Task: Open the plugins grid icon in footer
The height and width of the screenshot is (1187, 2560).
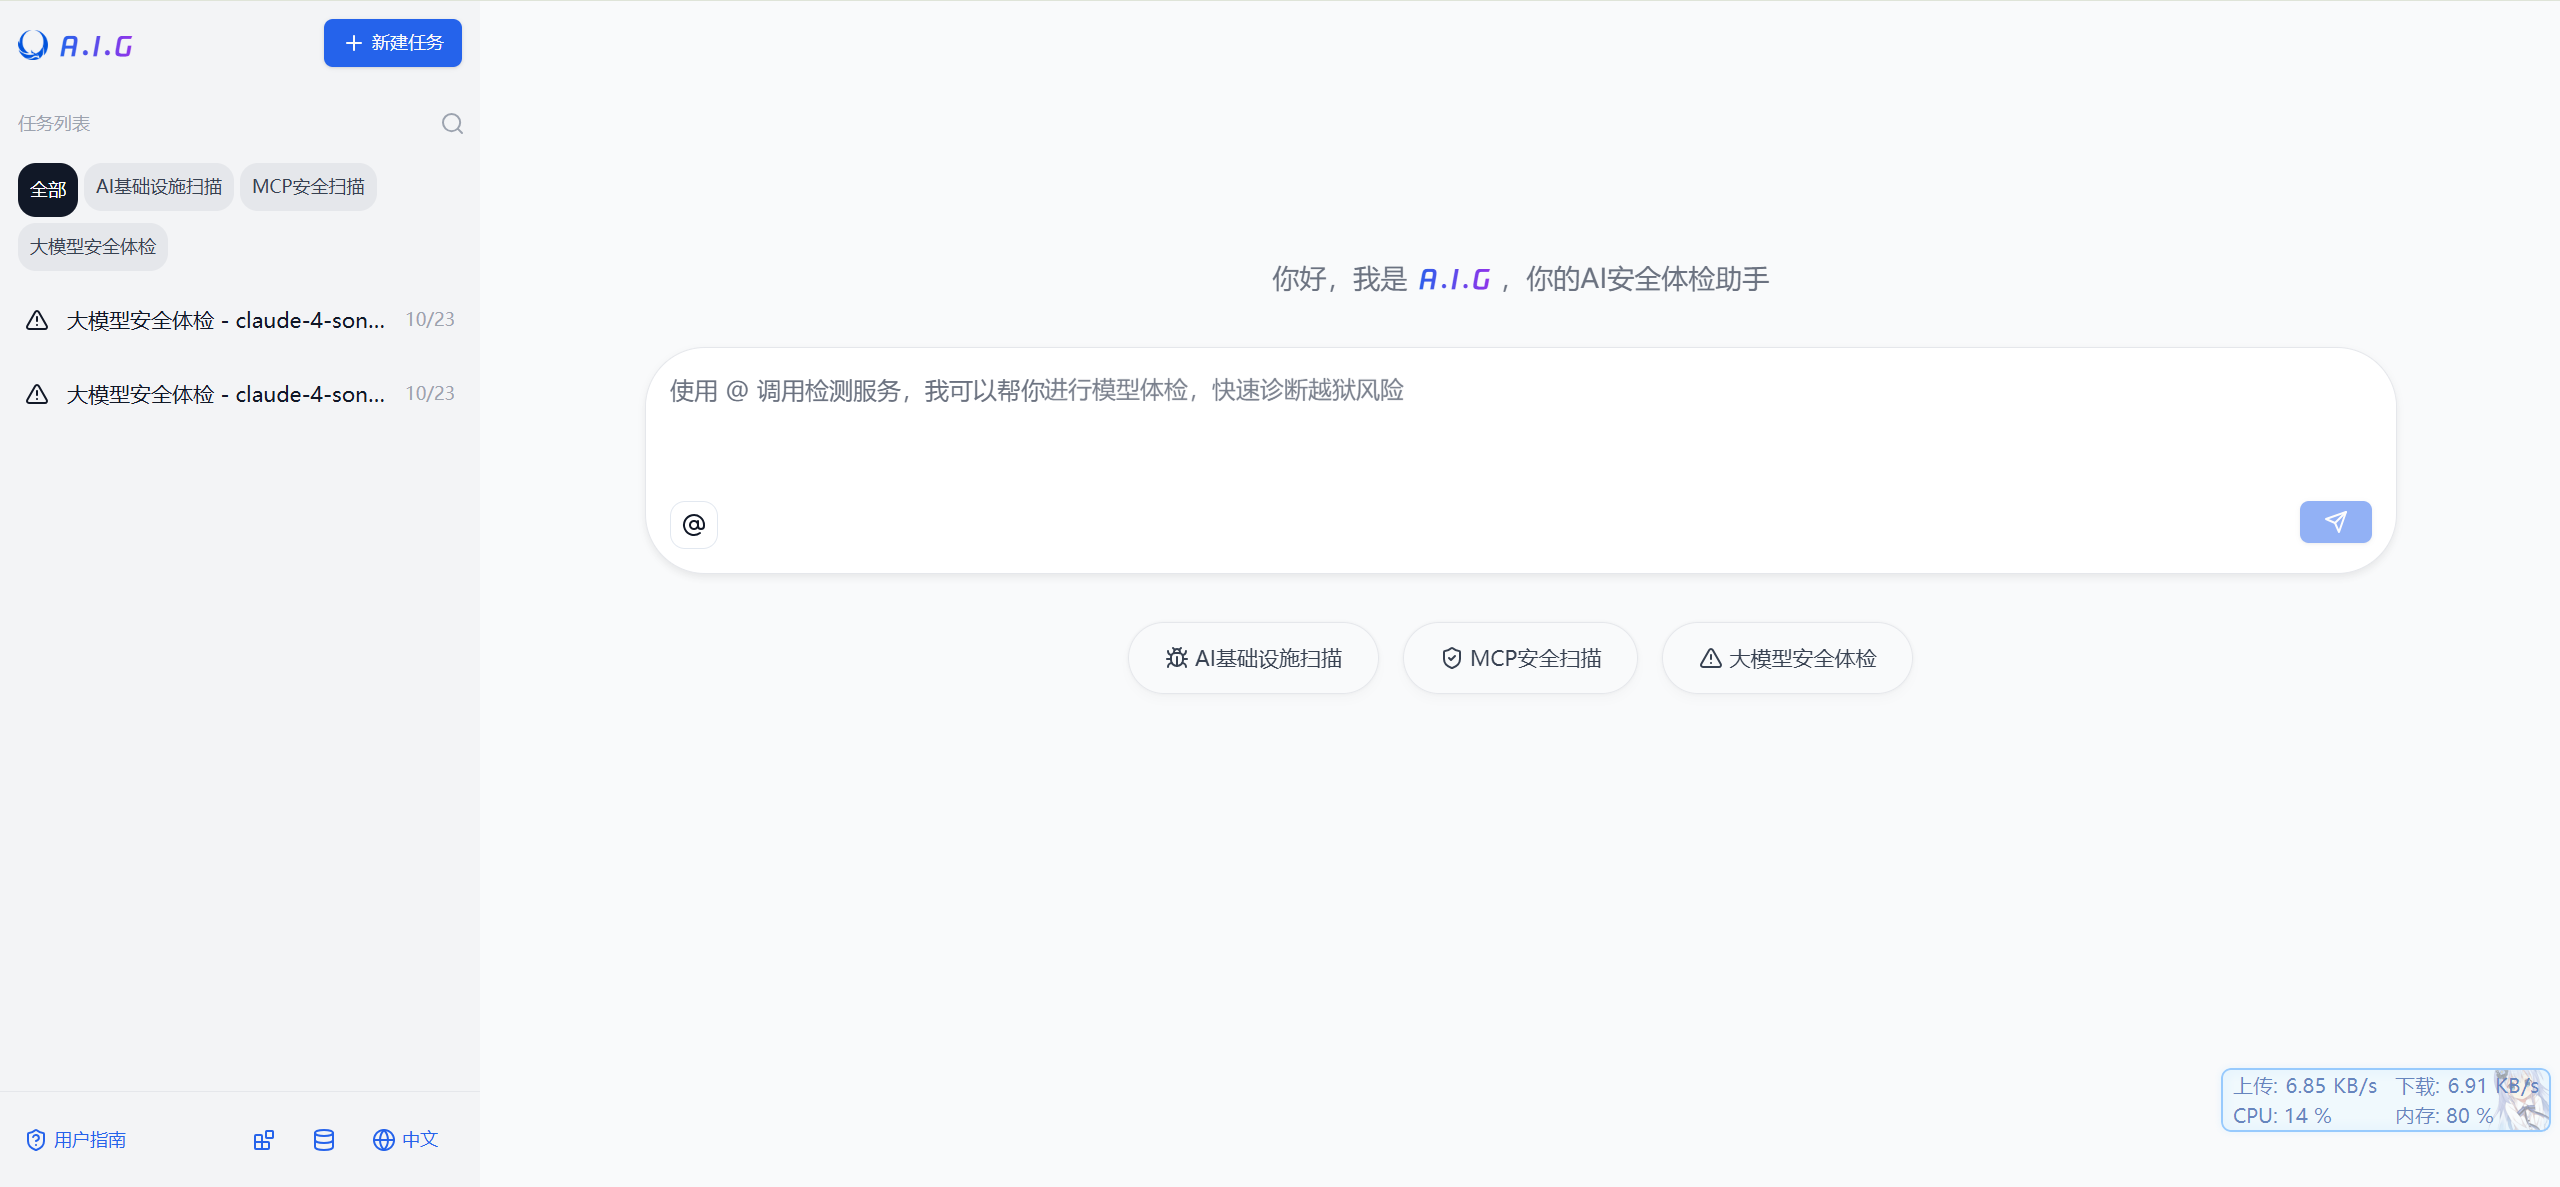Action: click(x=264, y=1140)
